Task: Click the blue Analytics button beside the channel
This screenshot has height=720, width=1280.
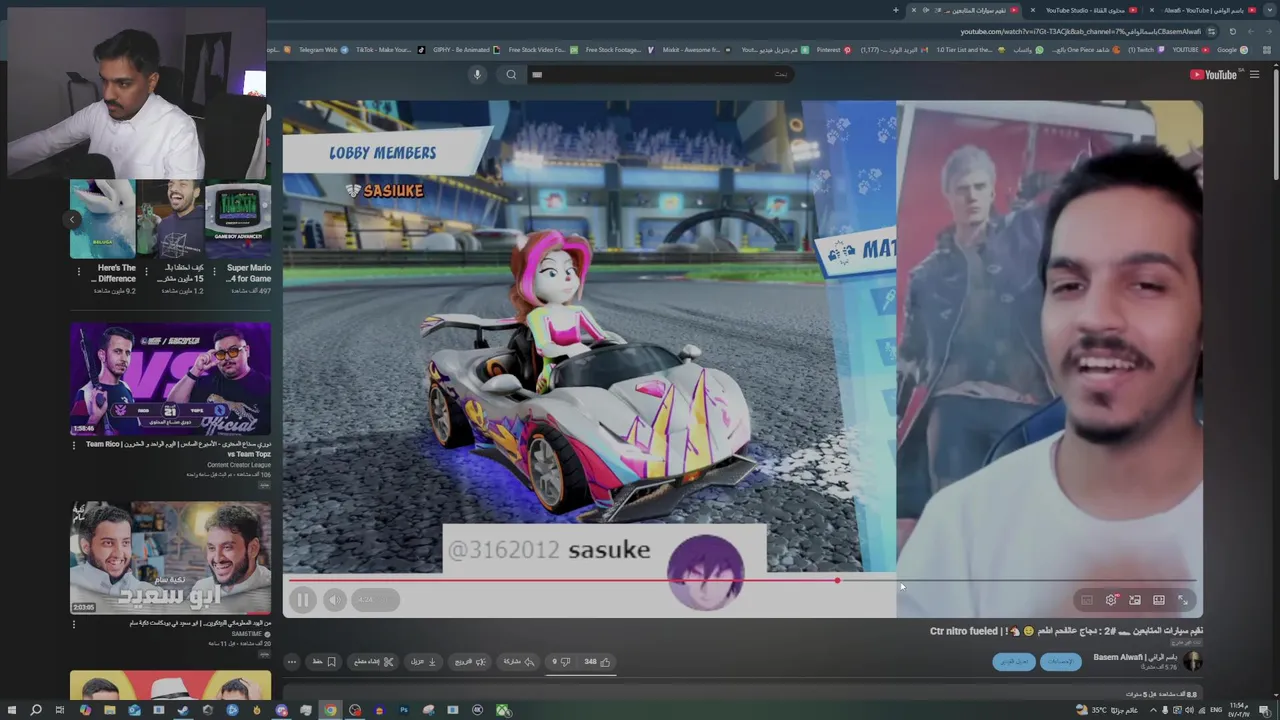Action: pyautogui.click(x=1060, y=662)
